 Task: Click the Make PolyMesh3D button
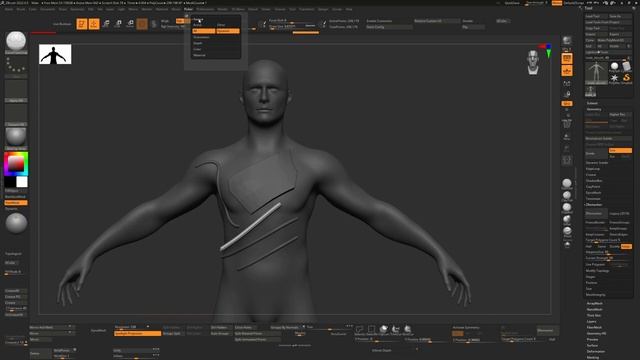click(614, 40)
